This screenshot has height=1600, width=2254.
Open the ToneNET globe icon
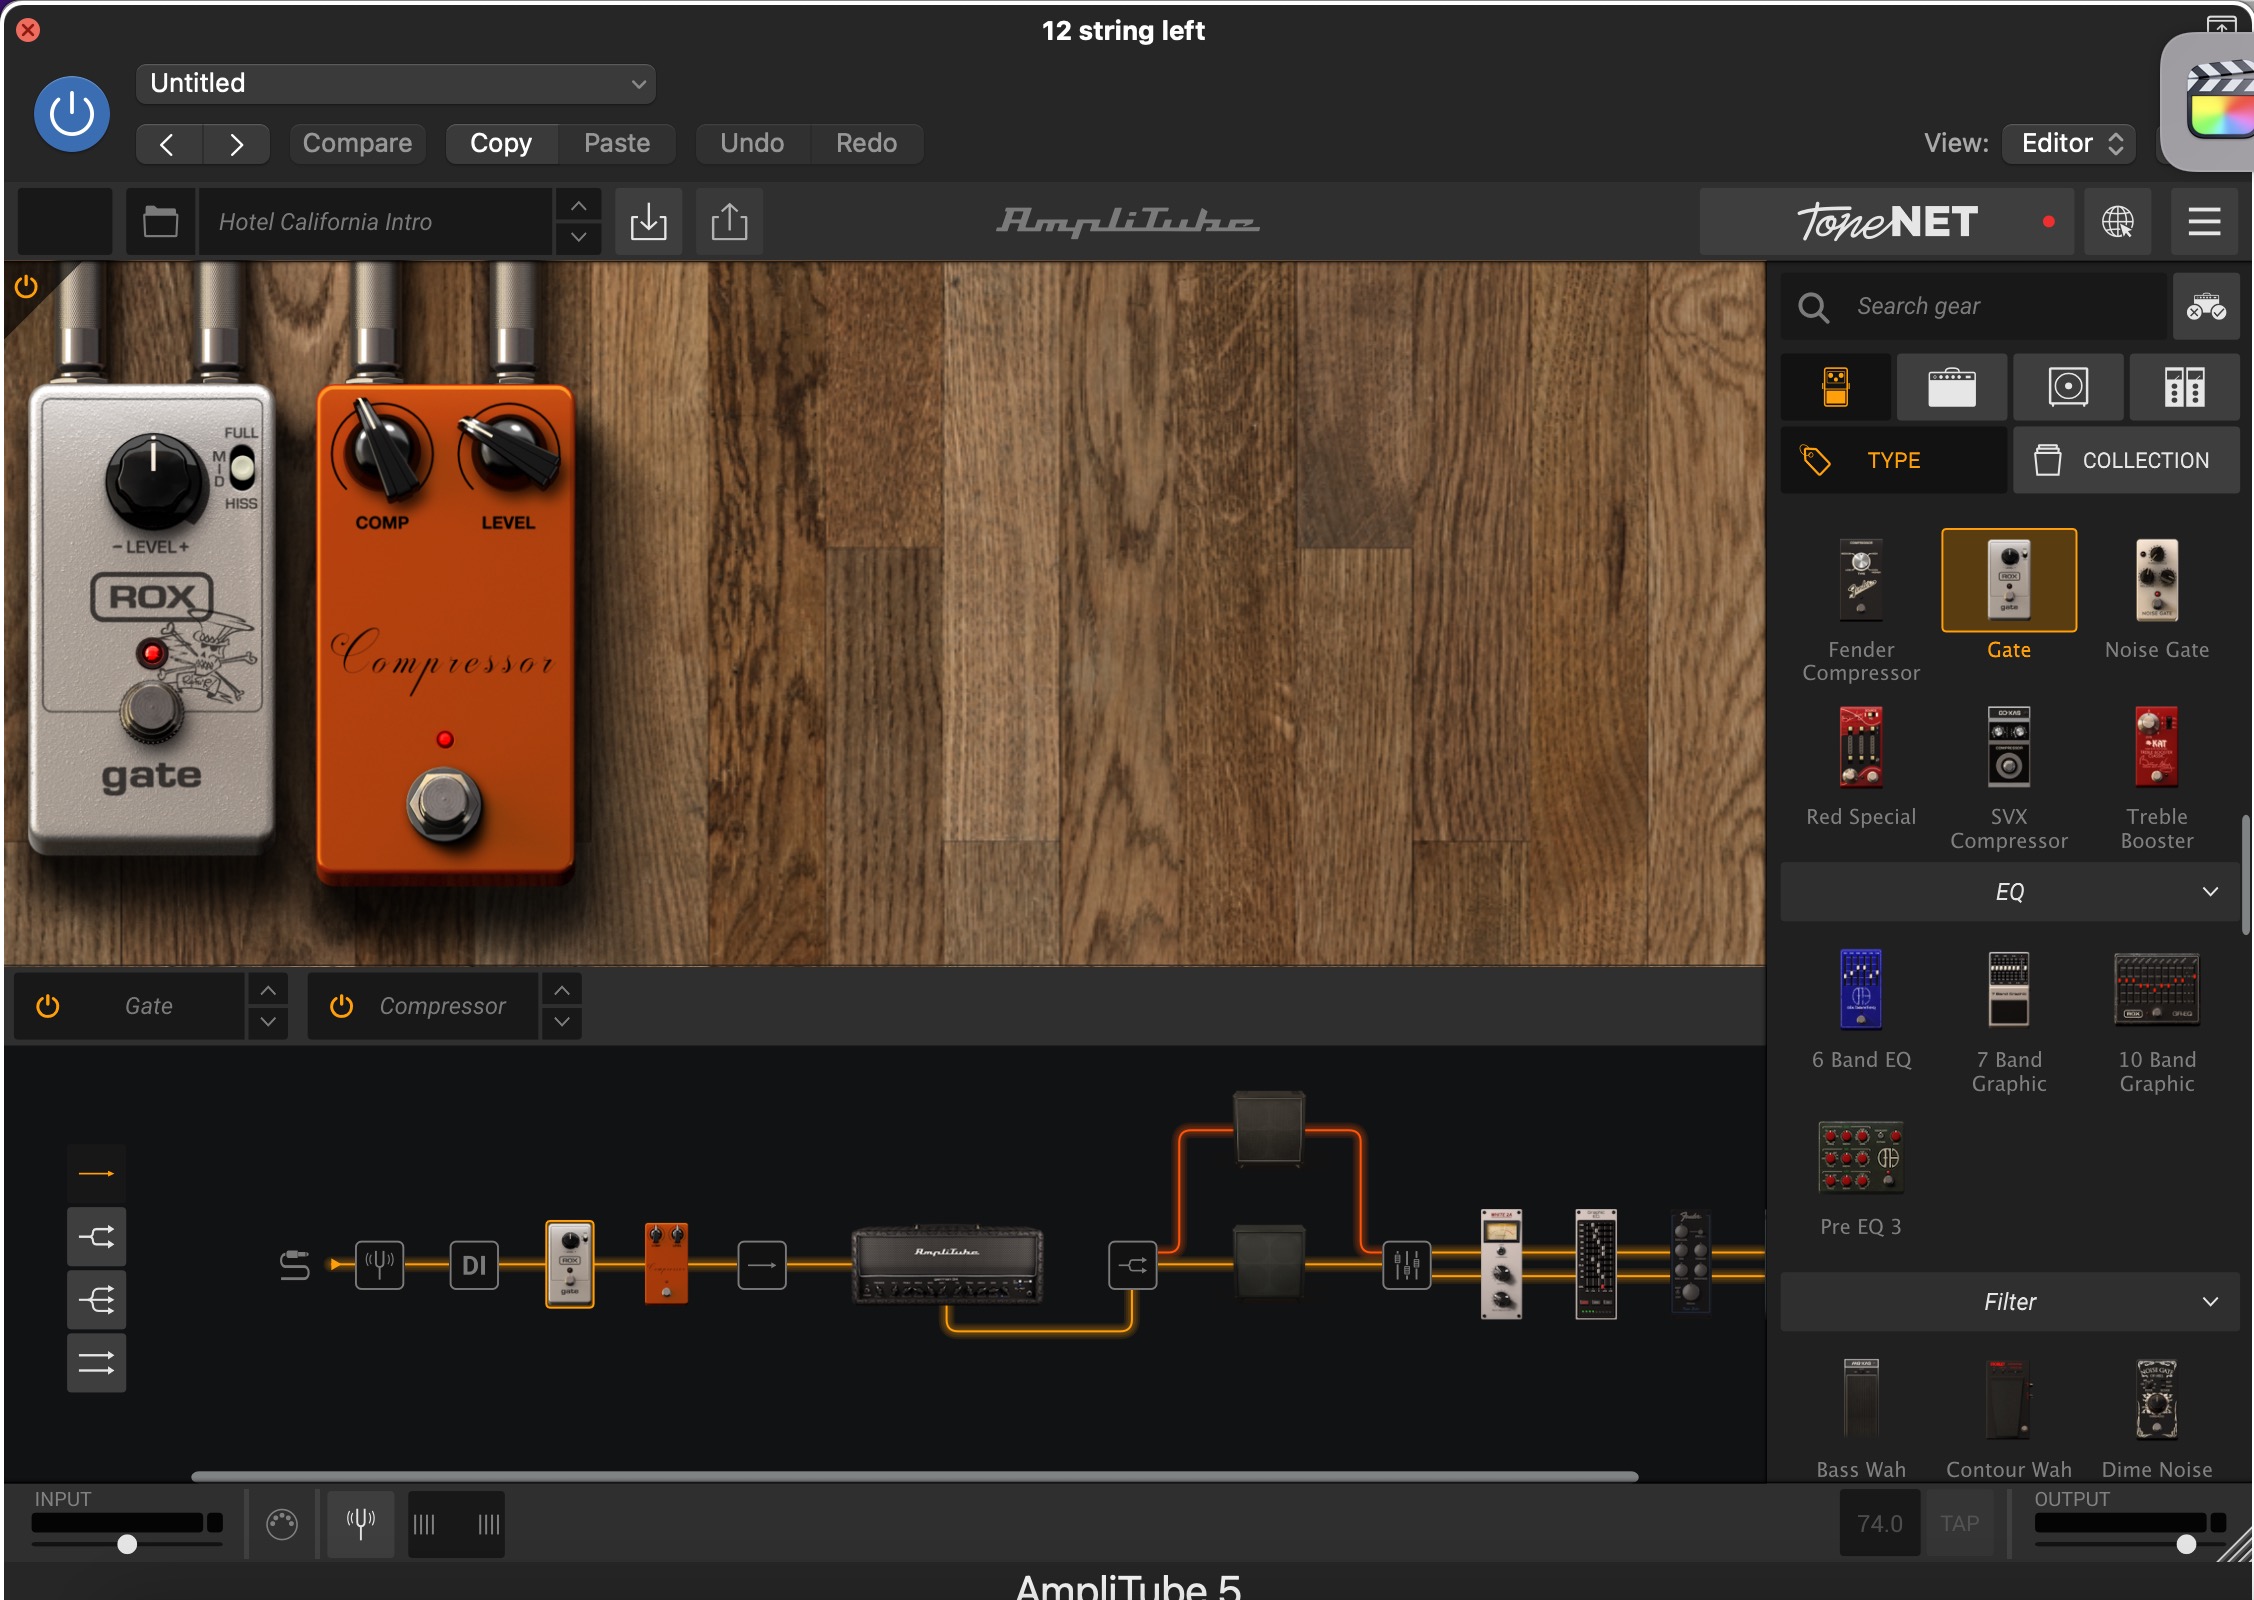pyautogui.click(x=2117, y=221)
